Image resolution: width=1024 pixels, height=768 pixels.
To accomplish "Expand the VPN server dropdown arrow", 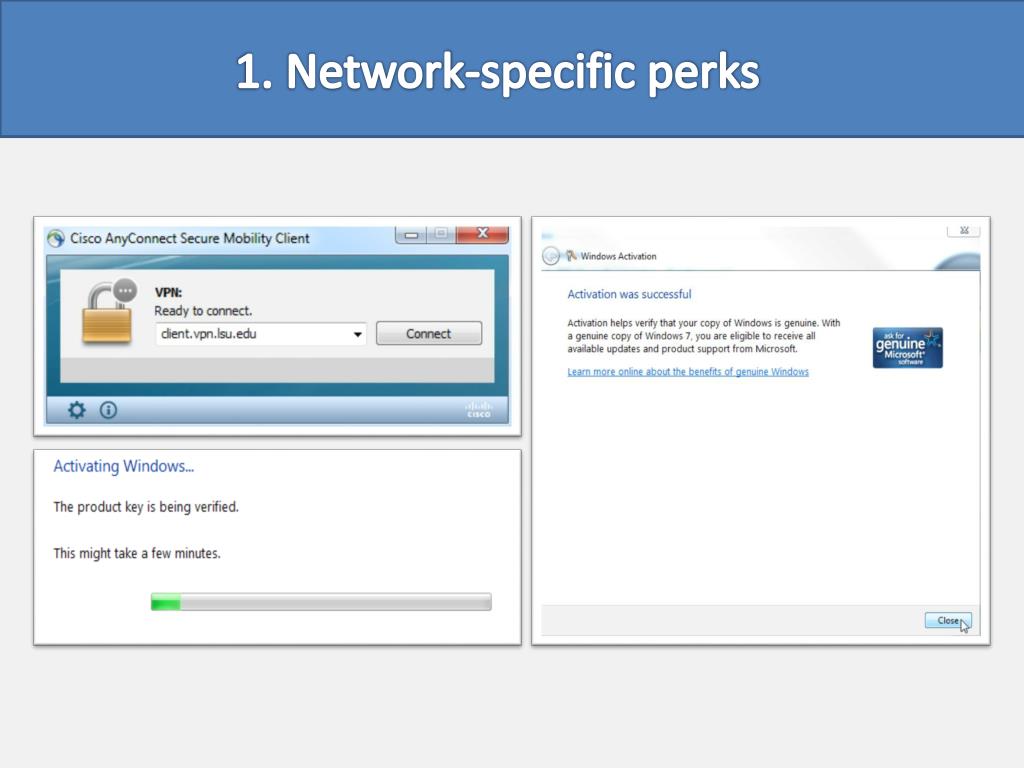I will [358, 334].
